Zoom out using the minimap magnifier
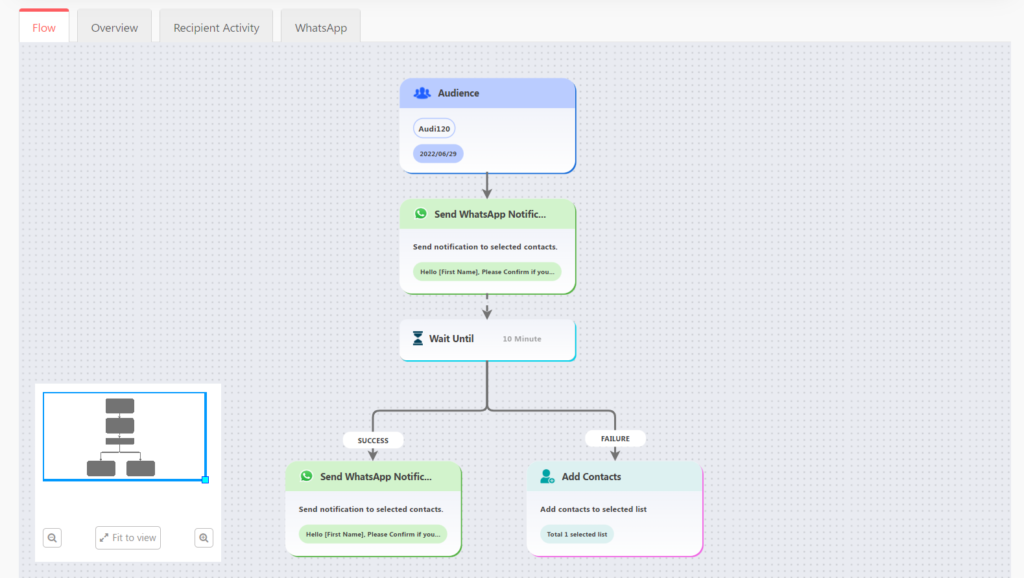Viewport: 1024px width, 578px height. coord(53,538)
